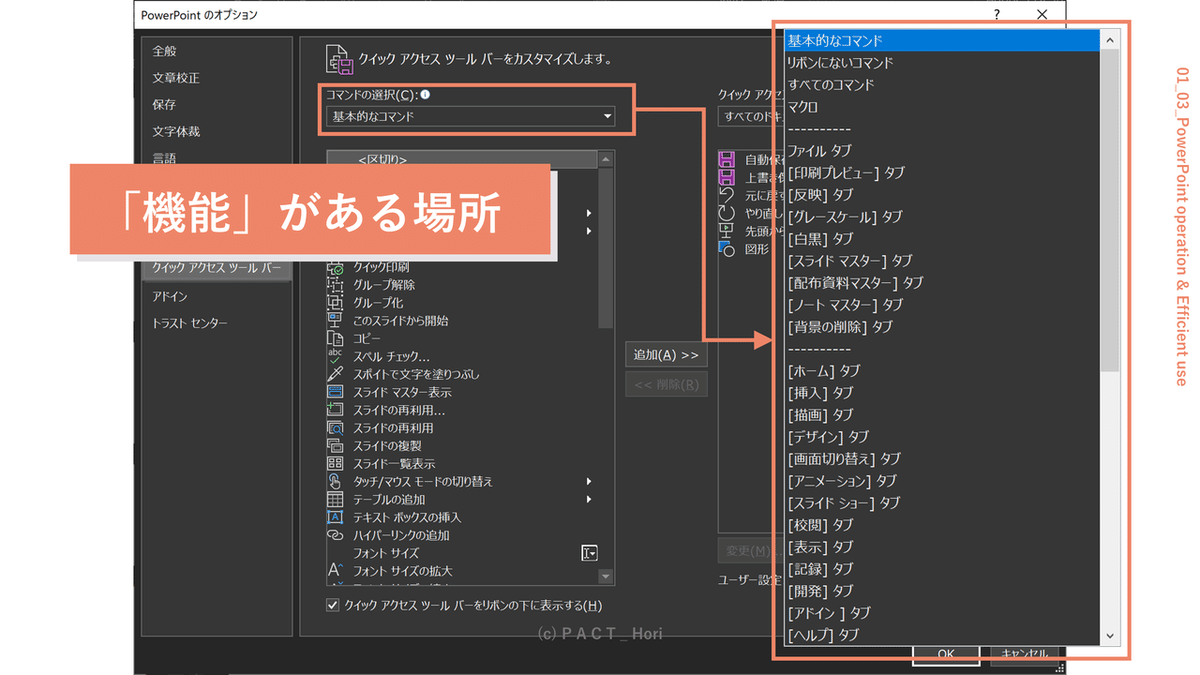Click the dropdown list scroll-up arrow
The image size is (1200, 675).
(x=1110, y=40)
